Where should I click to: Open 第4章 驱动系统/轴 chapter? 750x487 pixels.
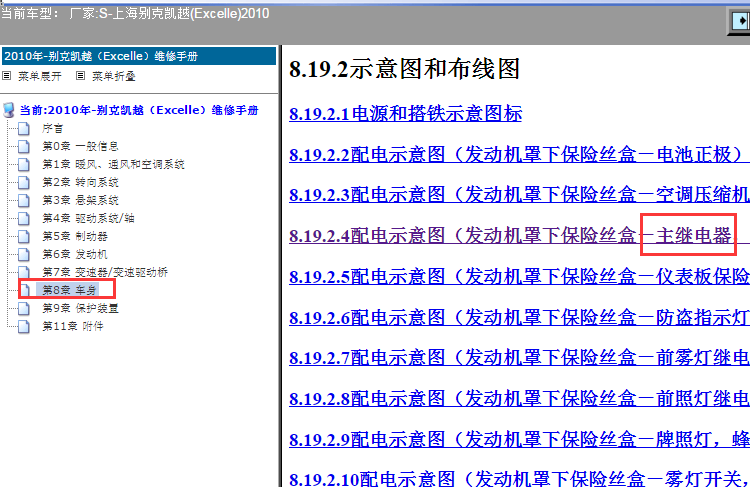pyautogui.click(x=88, y=219)
